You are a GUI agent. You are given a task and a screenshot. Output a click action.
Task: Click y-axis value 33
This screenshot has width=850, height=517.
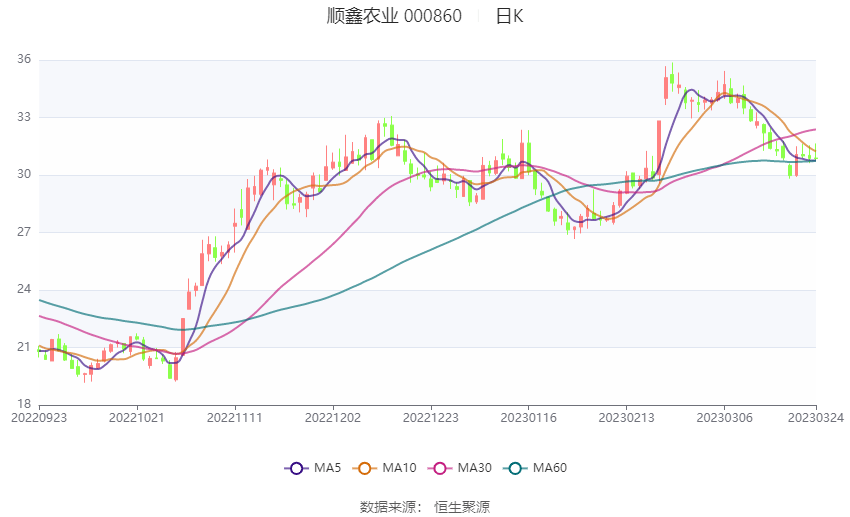(x=24, y=117)
